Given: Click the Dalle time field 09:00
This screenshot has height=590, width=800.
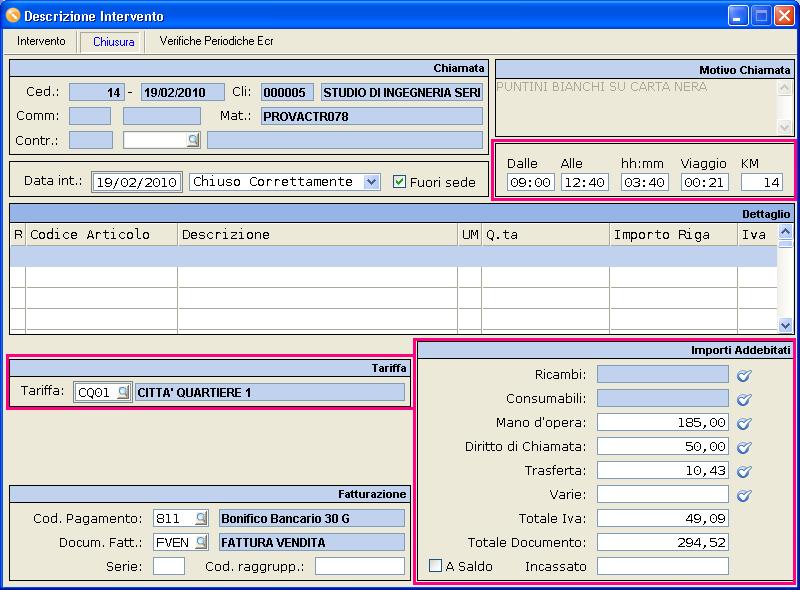Looking at the screenshot, I should (530, 182).
